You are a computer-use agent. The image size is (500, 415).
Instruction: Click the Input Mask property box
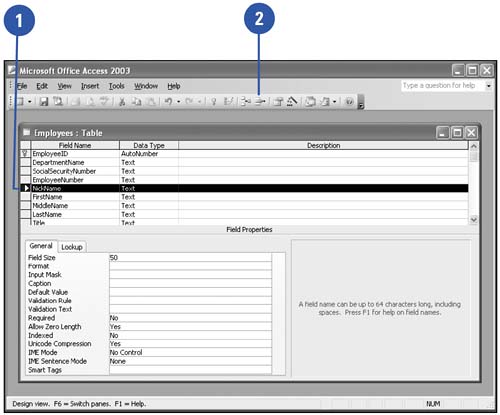190,275
